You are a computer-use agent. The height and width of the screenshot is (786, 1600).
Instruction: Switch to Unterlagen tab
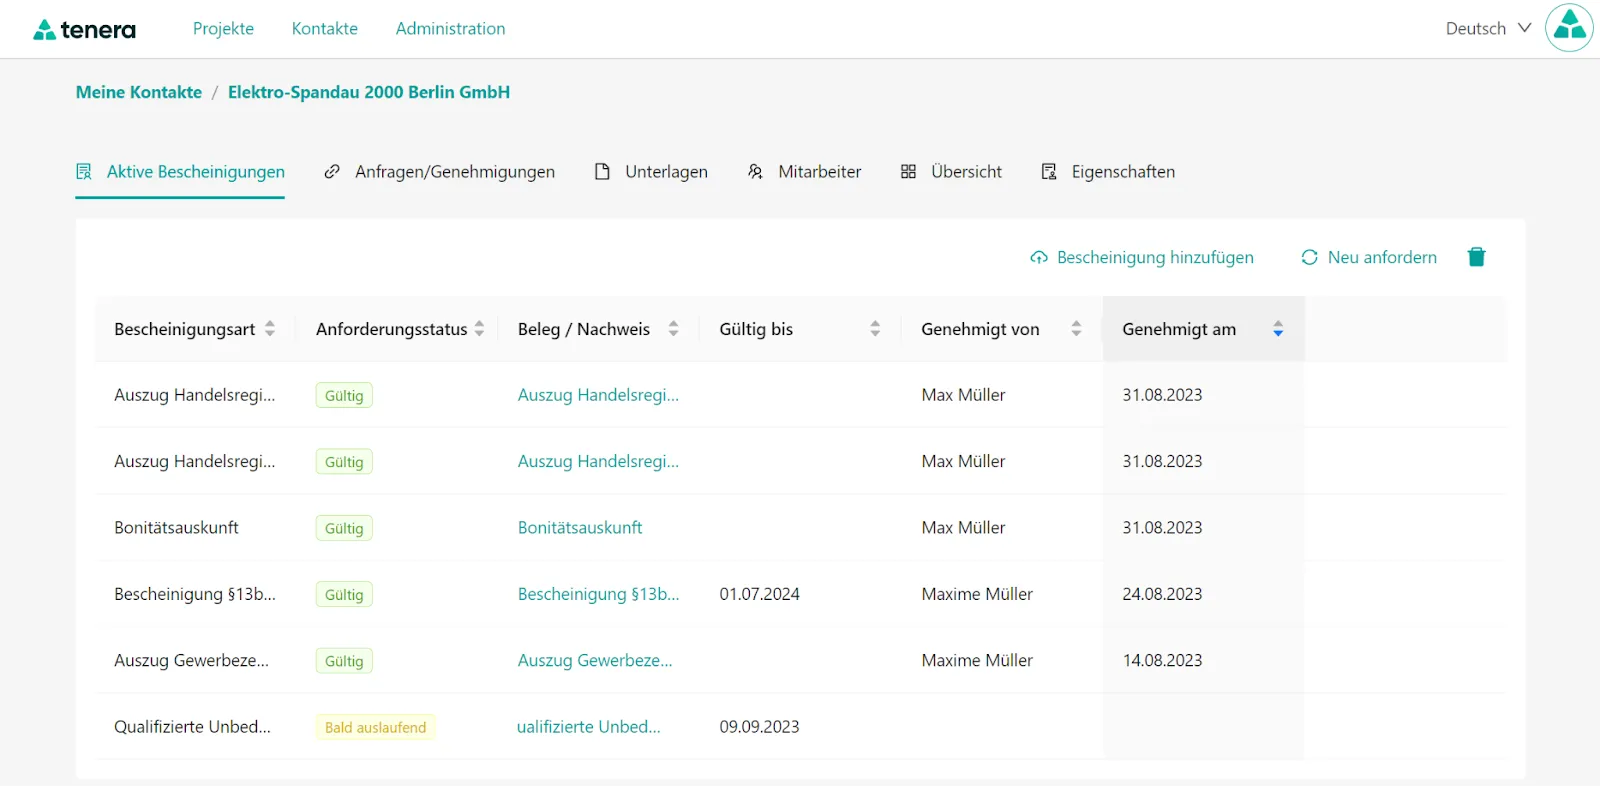point(651,172)
